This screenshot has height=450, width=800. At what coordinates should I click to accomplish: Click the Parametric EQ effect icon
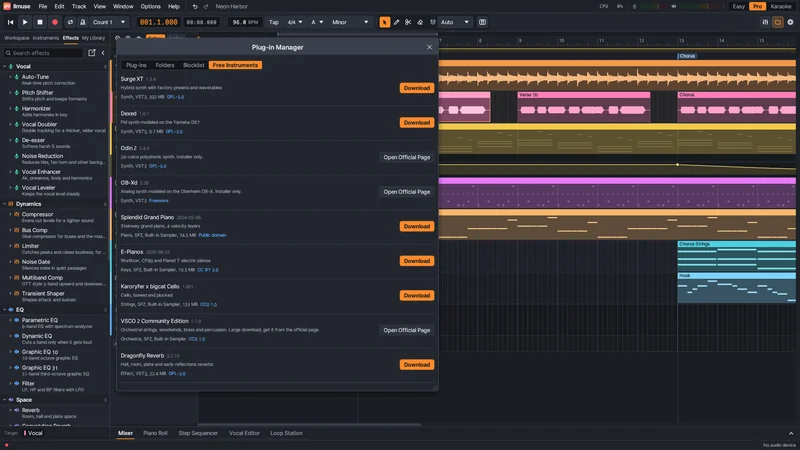pyautogui.click(x=16, y=320)
